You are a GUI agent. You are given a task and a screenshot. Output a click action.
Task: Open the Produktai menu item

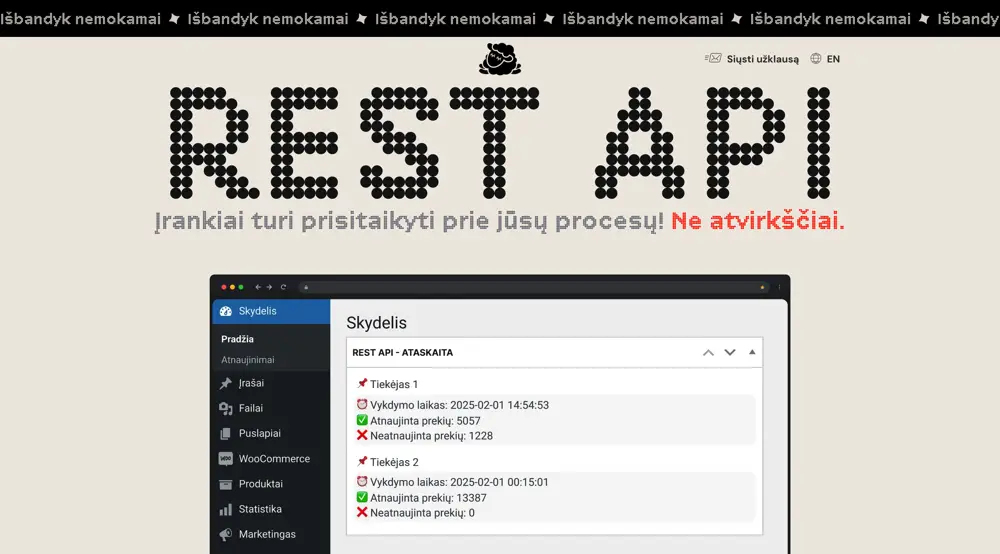click(260, 484)
